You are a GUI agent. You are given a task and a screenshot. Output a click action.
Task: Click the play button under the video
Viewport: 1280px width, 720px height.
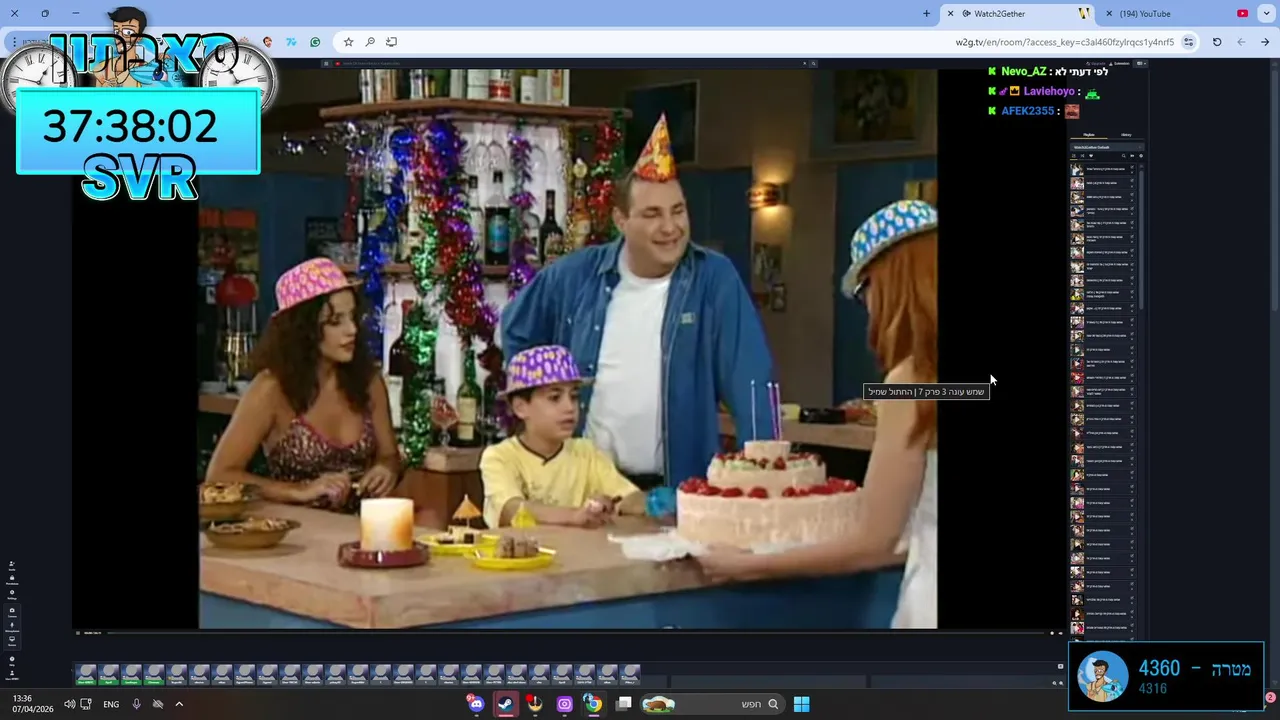coord(78,633)
